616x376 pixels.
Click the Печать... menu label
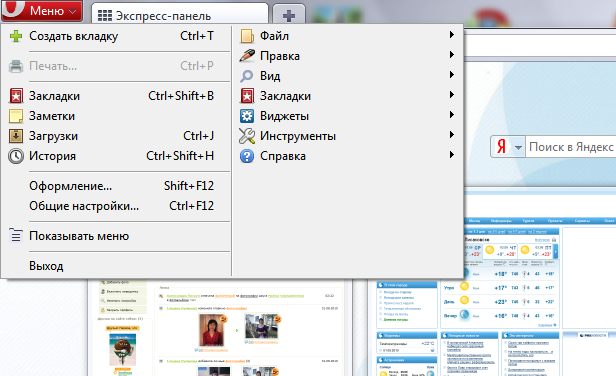pos(53,66)
